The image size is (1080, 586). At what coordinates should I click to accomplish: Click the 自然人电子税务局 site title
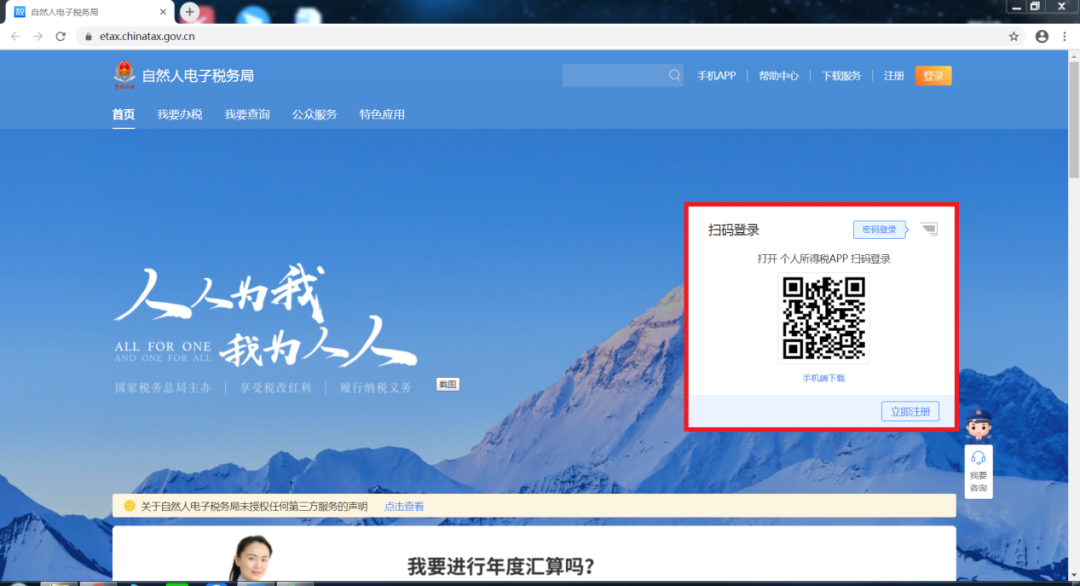198,76
